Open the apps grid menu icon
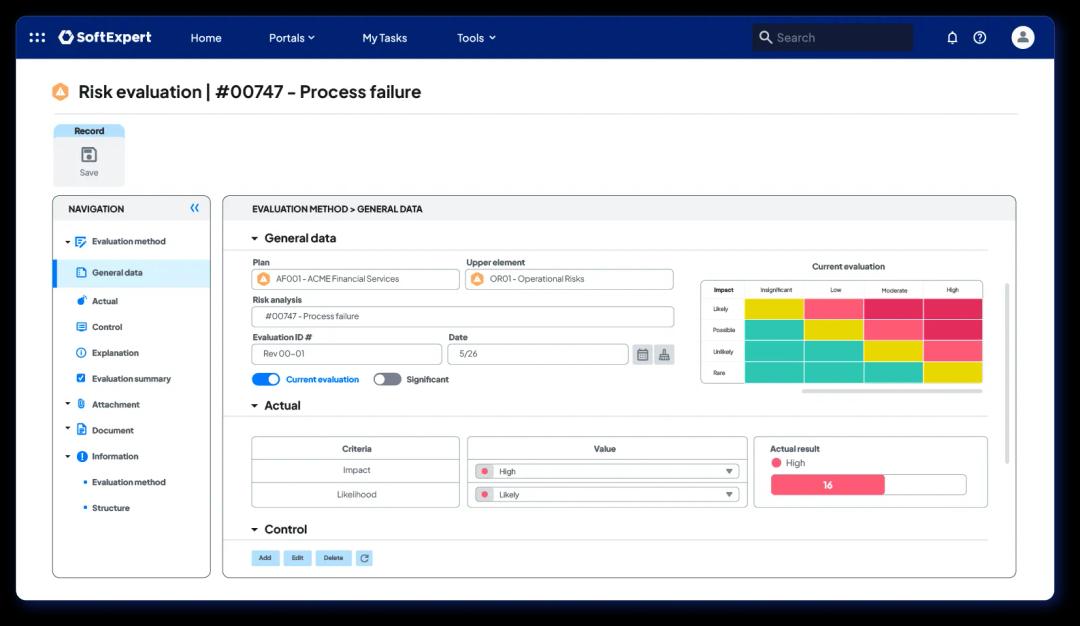 pos(37,38)
